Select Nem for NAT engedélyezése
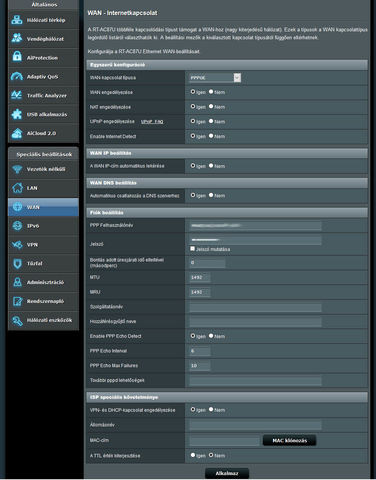Viewport: 376px width, 480px height. pos(211,106)
